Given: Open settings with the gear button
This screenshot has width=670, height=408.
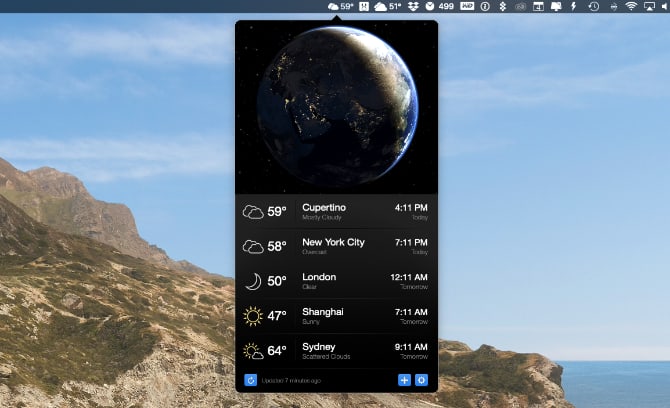Looking at the screenshot, I should 421,380.
